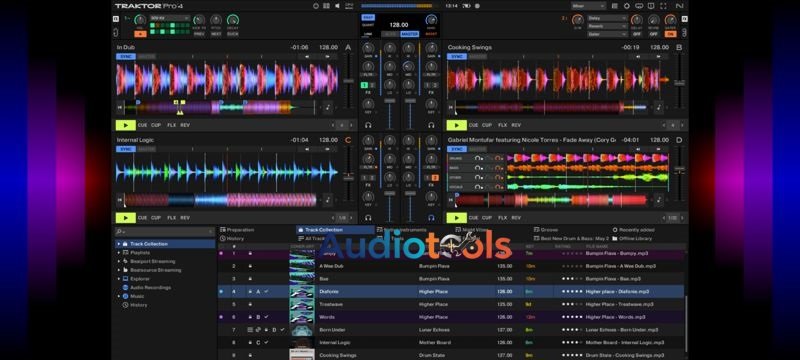Expand the Playlists tree node
The width and height of the screenshot is (800, 360).
(x=119, y=252)
